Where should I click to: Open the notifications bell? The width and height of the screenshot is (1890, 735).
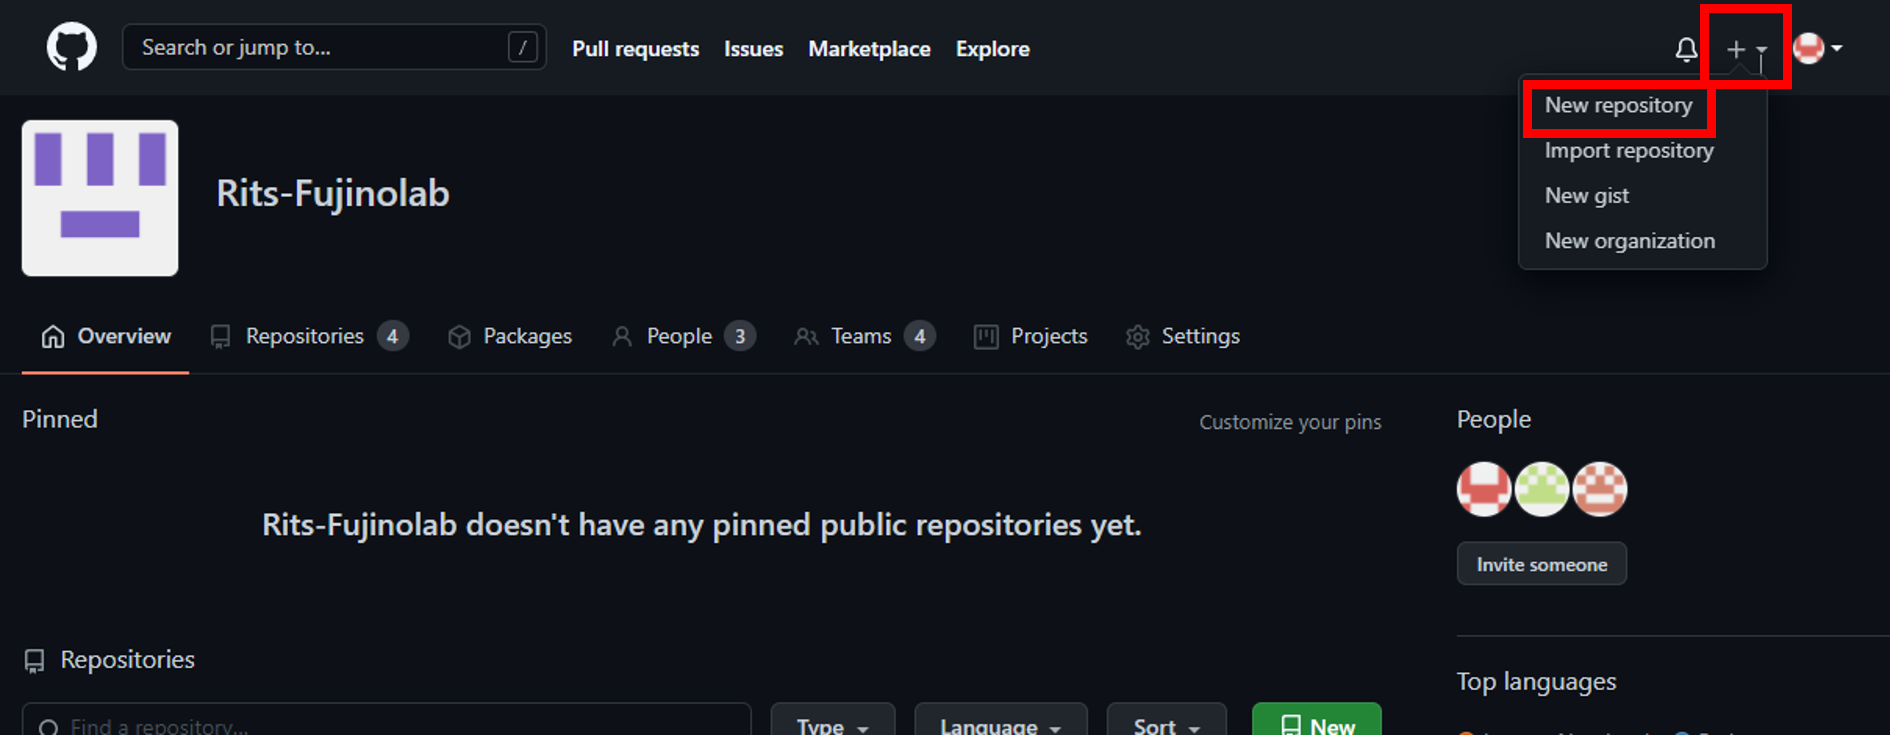tap(1686, 49)
